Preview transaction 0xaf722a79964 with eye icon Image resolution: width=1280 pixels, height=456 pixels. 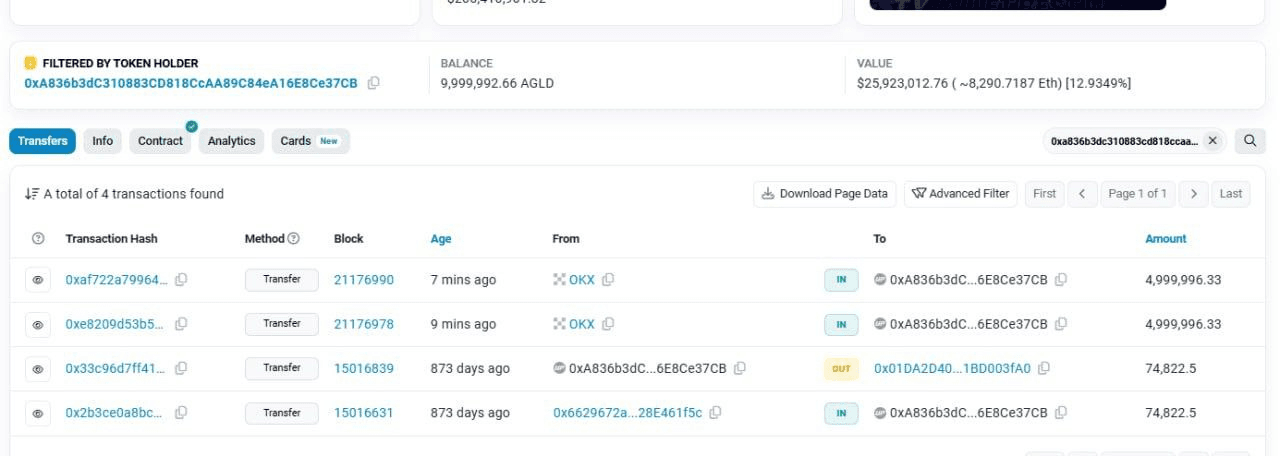(38, 280)
